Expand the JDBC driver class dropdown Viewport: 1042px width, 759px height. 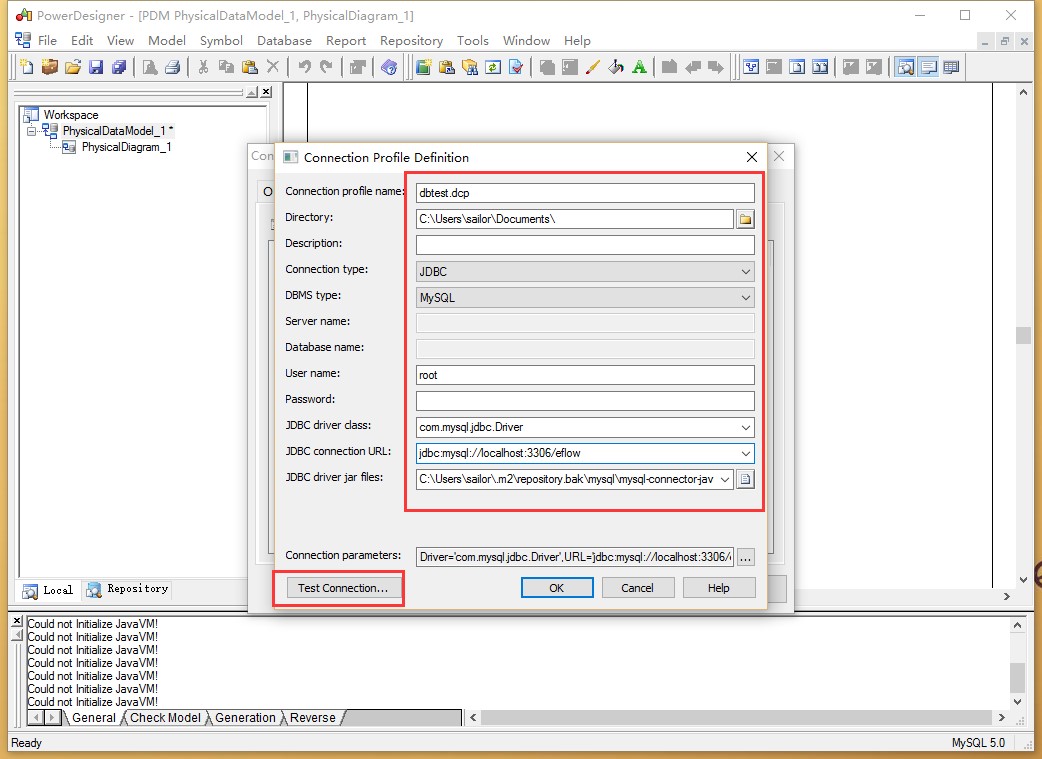point(746,427)
